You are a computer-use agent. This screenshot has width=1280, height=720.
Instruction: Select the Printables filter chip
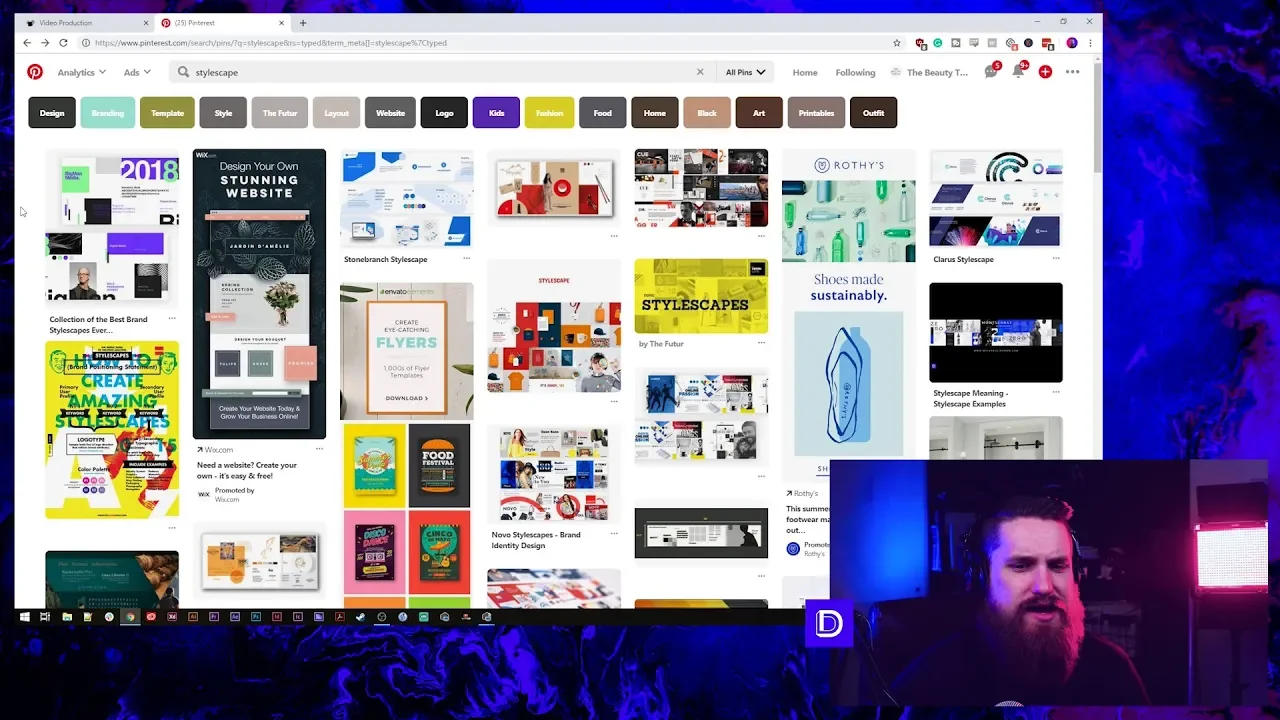tap(816, 113)
